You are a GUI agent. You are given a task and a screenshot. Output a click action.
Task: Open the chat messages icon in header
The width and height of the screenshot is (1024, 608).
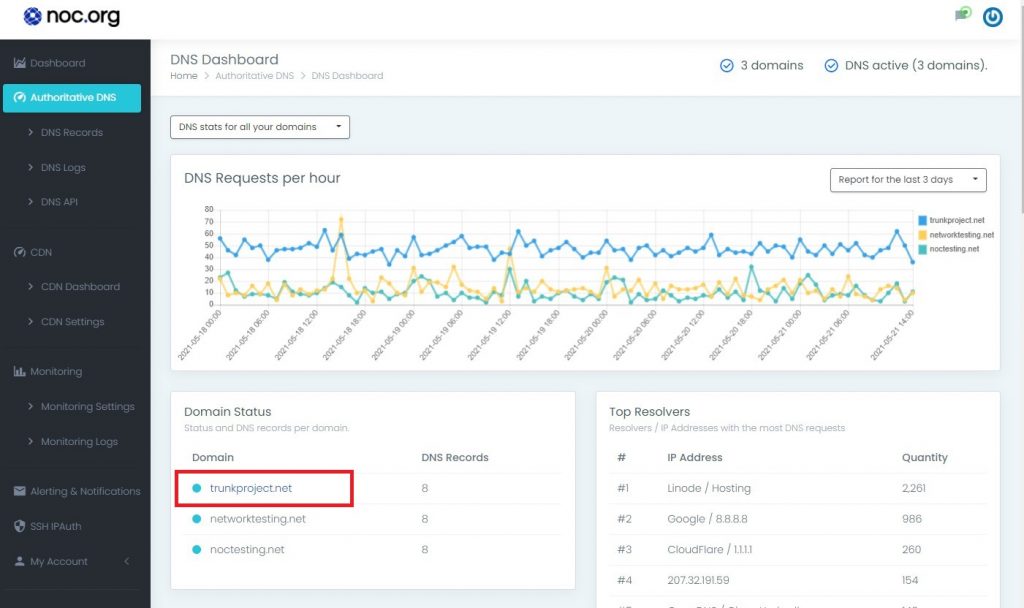(963, 14)
